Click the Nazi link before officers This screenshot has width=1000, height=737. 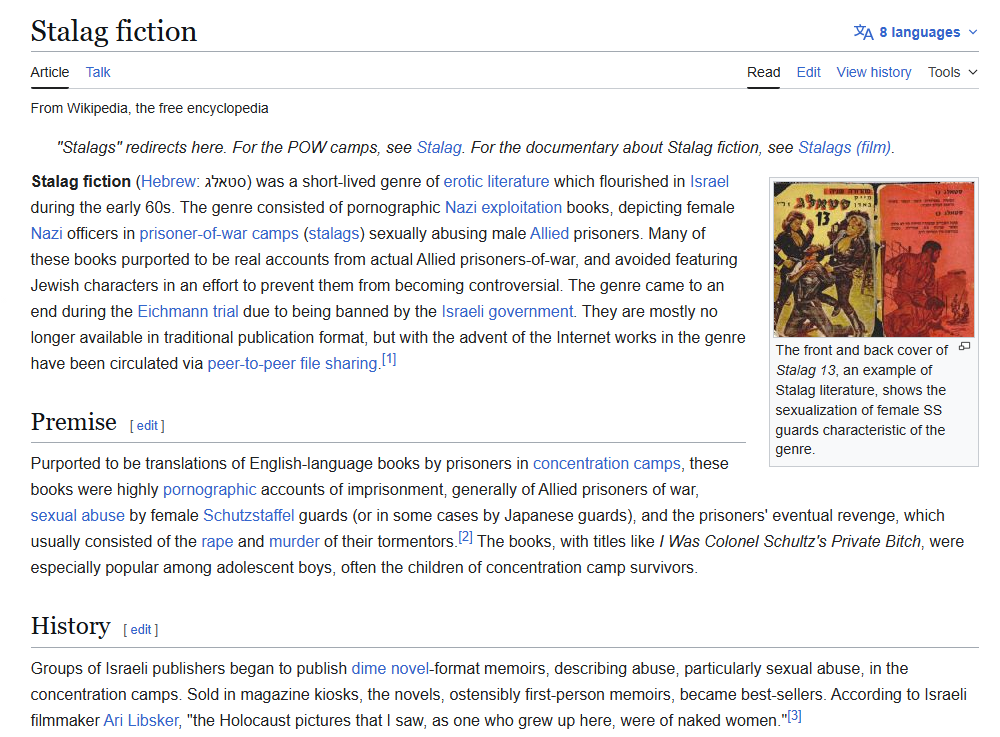47,234
